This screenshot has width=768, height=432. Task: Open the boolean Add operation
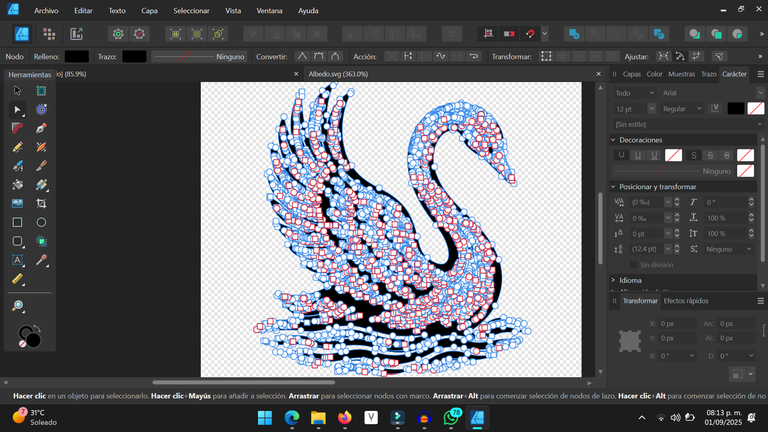574,34
